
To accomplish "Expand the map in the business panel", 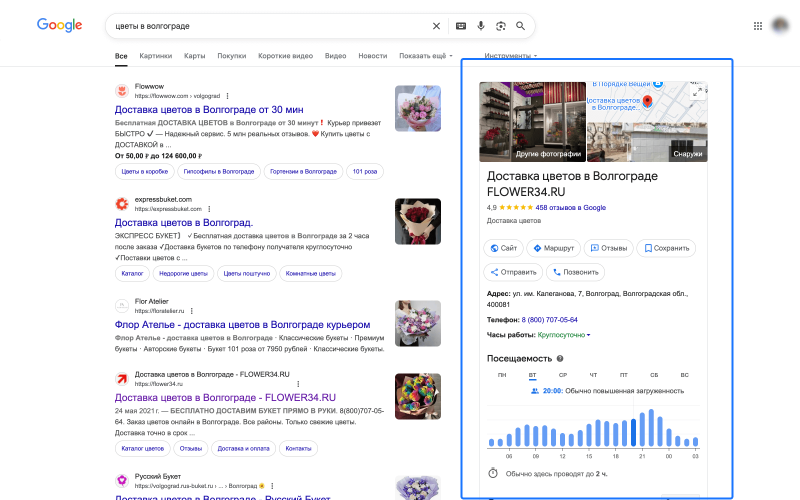I will [698, 92].
